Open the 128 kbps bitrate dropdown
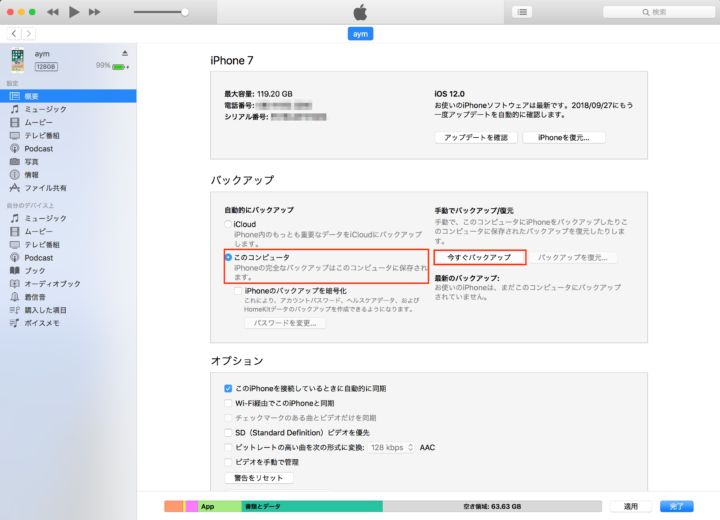The height and width of the screenshot is (520, 720). (x=392, y=447)
